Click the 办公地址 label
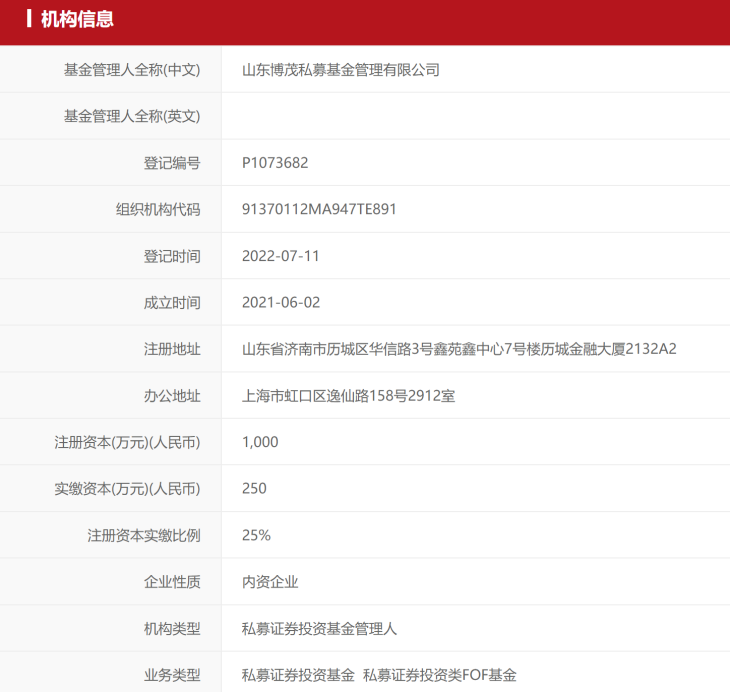The width and height of the screenshot is (730, 692). point(172,396)
